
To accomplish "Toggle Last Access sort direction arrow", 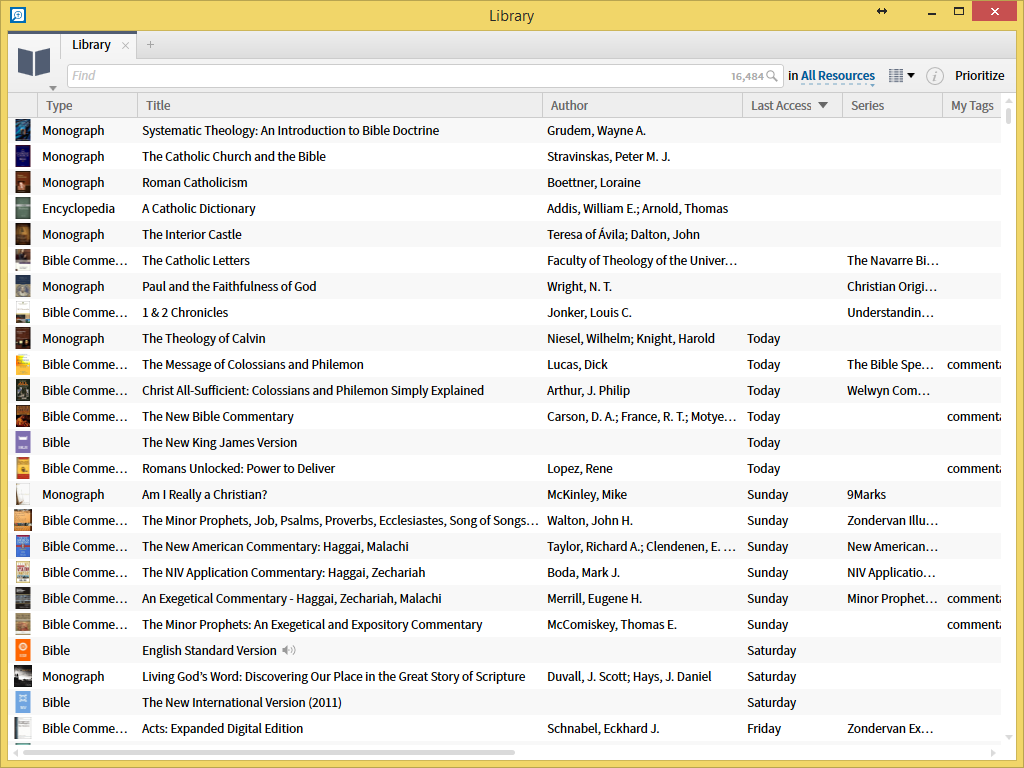I will [x=823, y=105].
